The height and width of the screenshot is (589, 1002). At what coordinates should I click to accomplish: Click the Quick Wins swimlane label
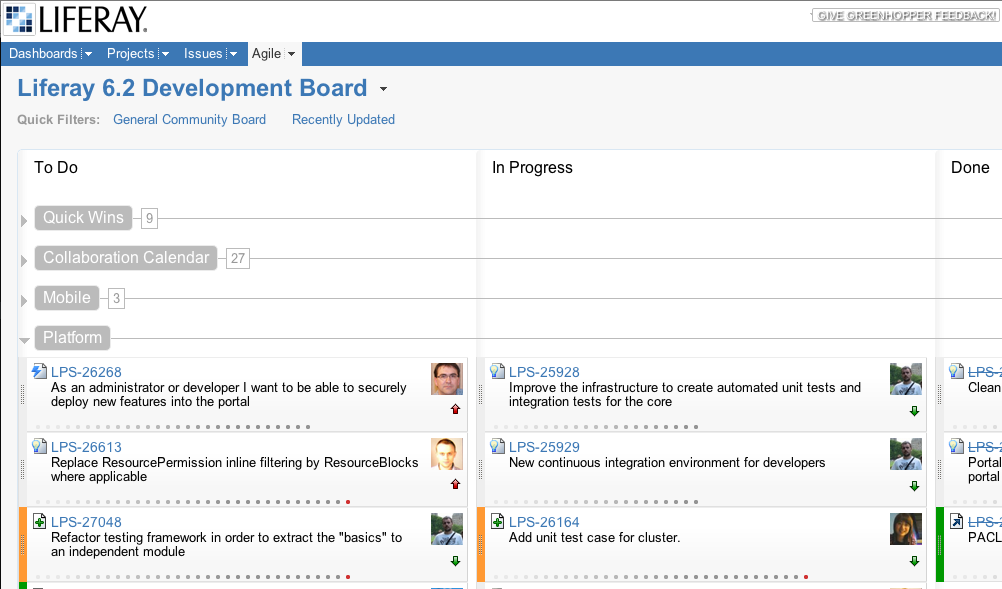83,218
